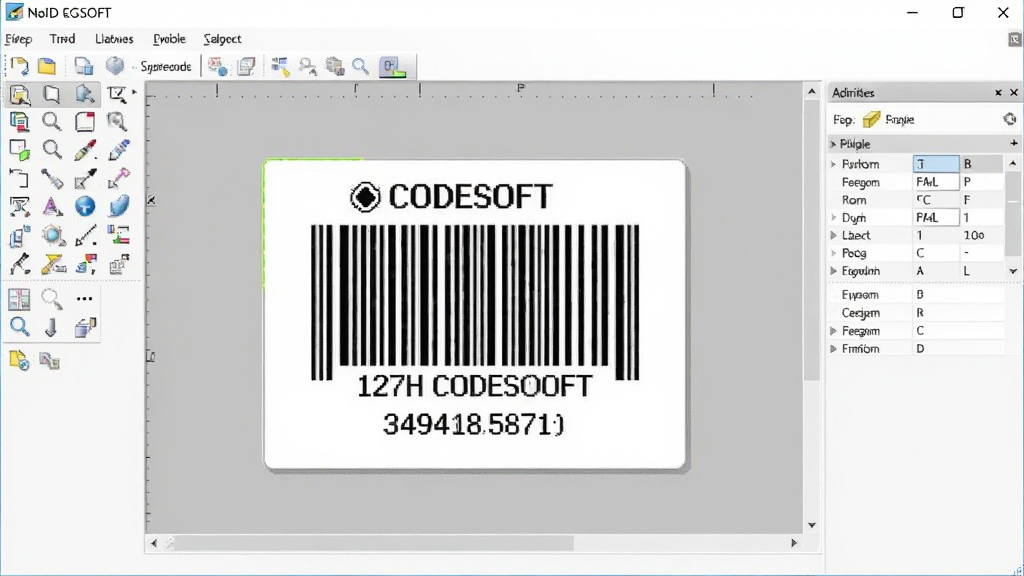This screenshot has height=576, width=1024.
Task: Select the page with red corner tool
Action: [85, 122]
